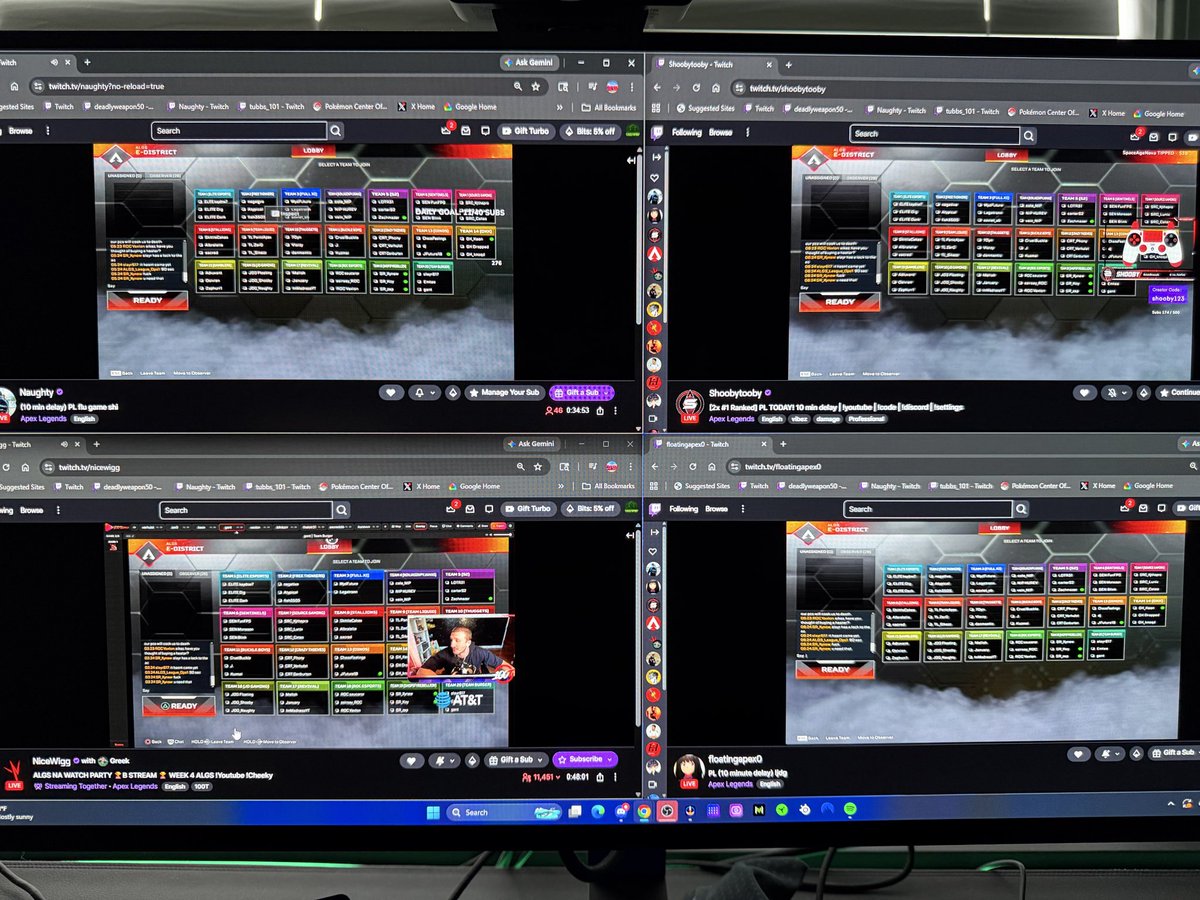This screenshot has width=1200, height=900.
Task: Open Gift a Sub dropdown on Naughty channel
Action: [x=582, y=393]
